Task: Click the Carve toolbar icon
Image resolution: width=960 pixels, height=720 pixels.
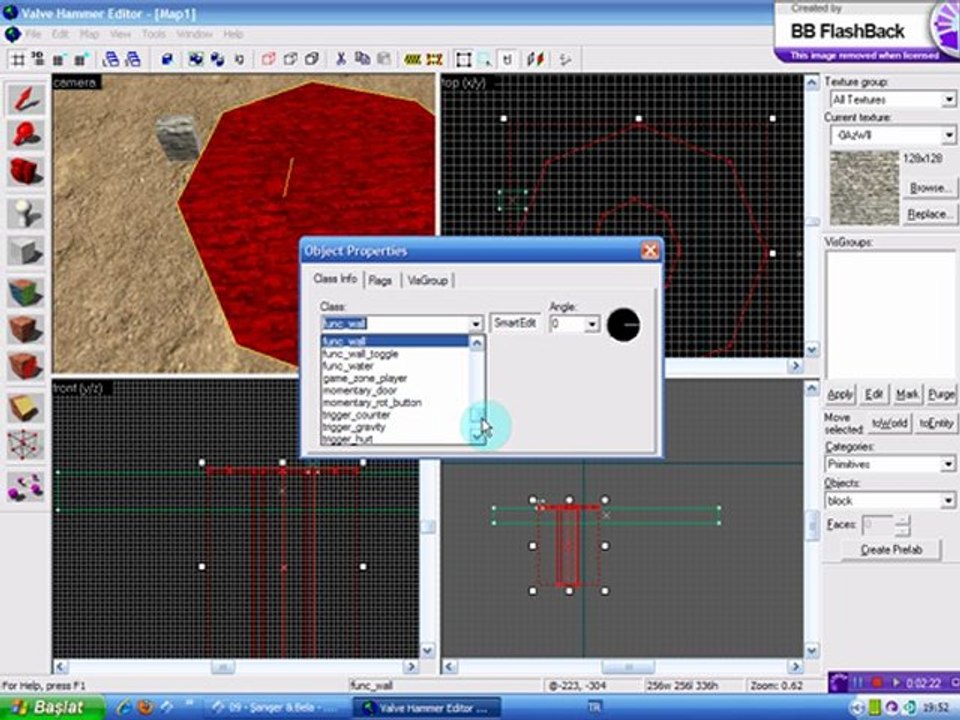Action: point(167,59)
